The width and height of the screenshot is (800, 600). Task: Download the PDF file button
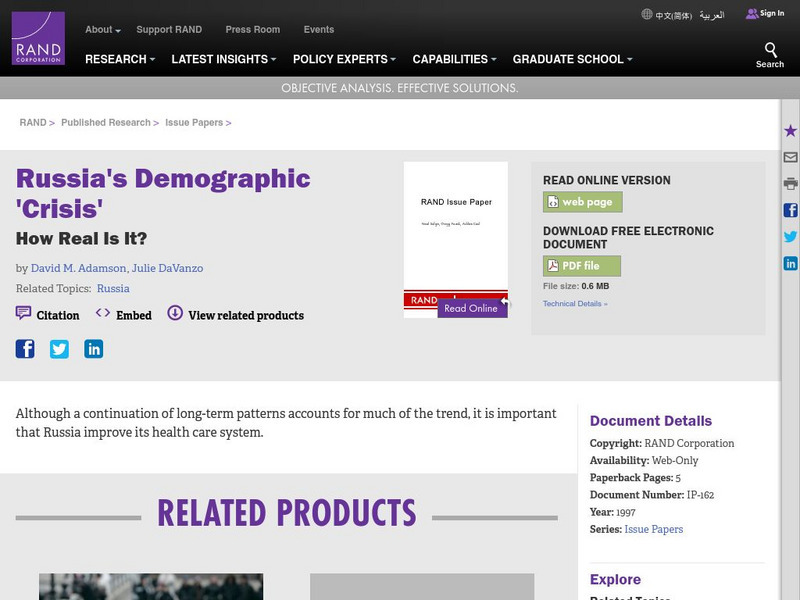[x=582, y=266]
